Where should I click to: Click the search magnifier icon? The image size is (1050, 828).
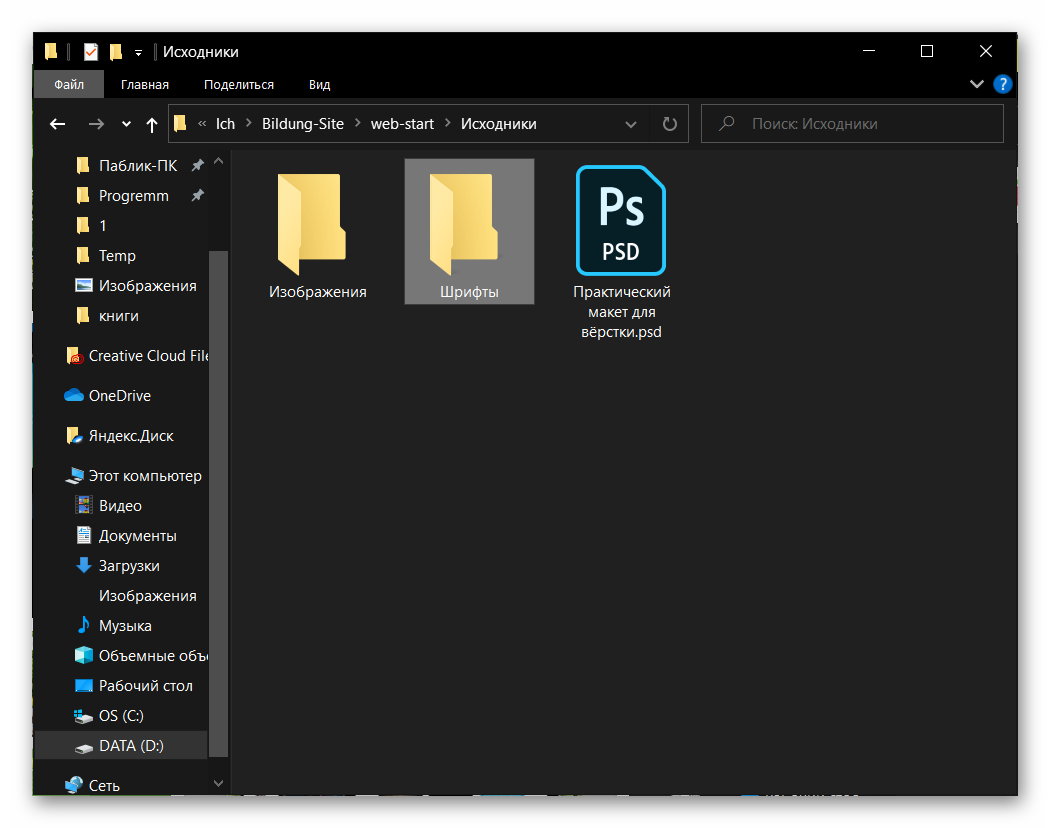tap(727, 123)
